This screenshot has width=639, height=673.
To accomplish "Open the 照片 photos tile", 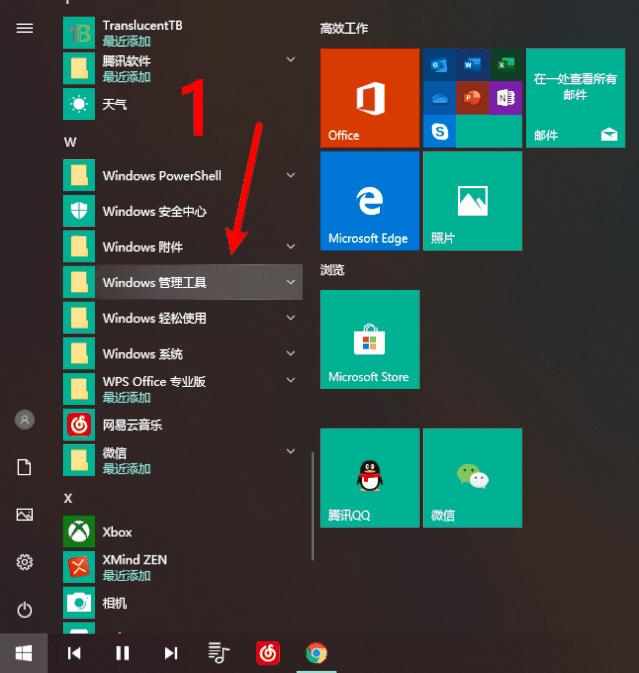I will [x=472, y=201].
